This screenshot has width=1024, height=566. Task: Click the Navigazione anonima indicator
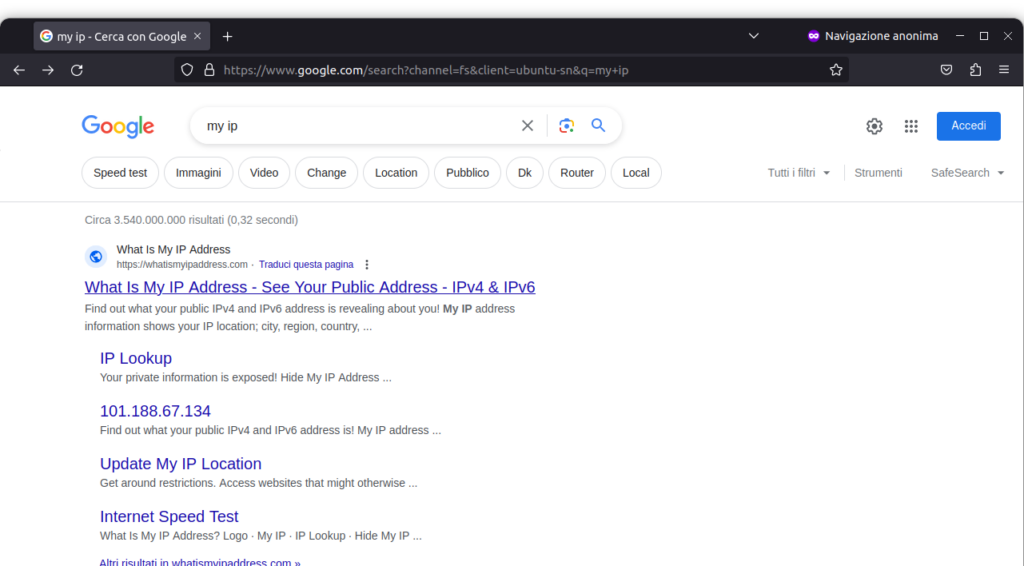(872, 36)
